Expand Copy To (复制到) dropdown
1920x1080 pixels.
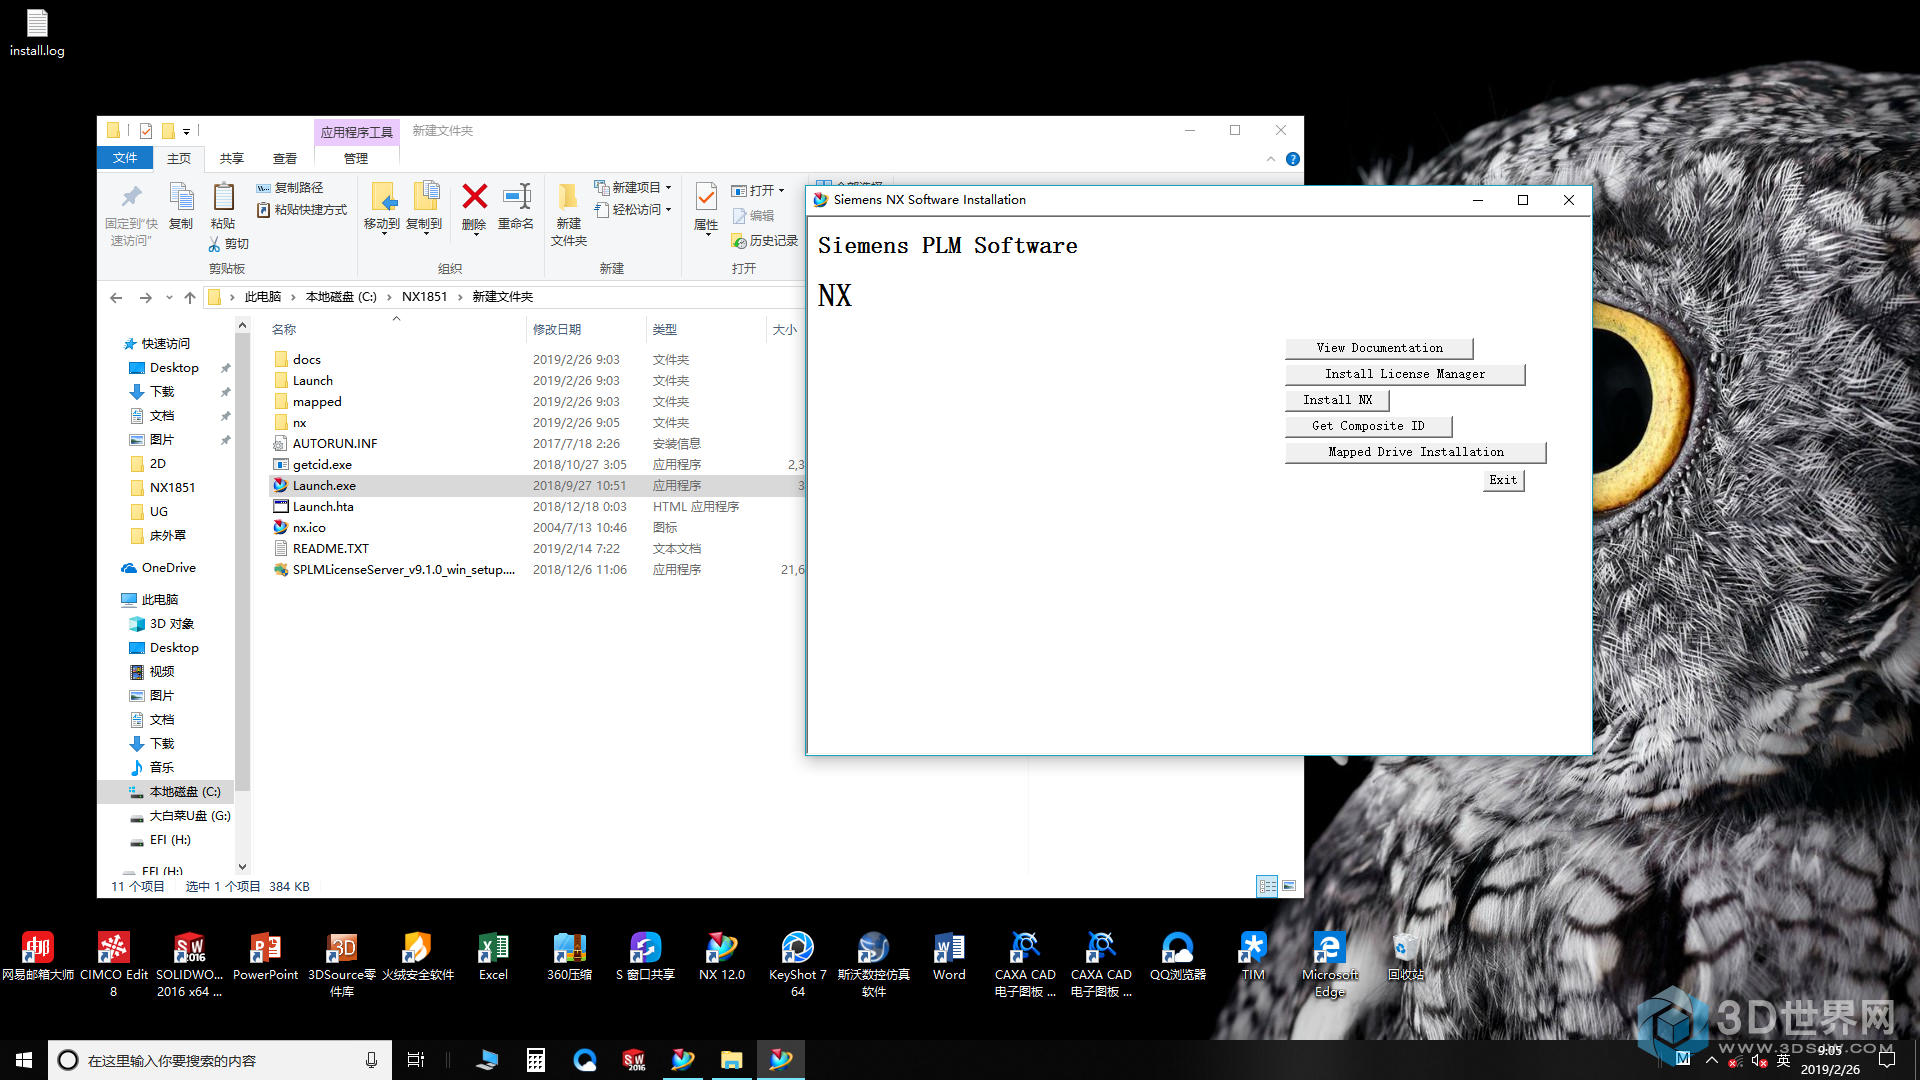coord(425,233)
